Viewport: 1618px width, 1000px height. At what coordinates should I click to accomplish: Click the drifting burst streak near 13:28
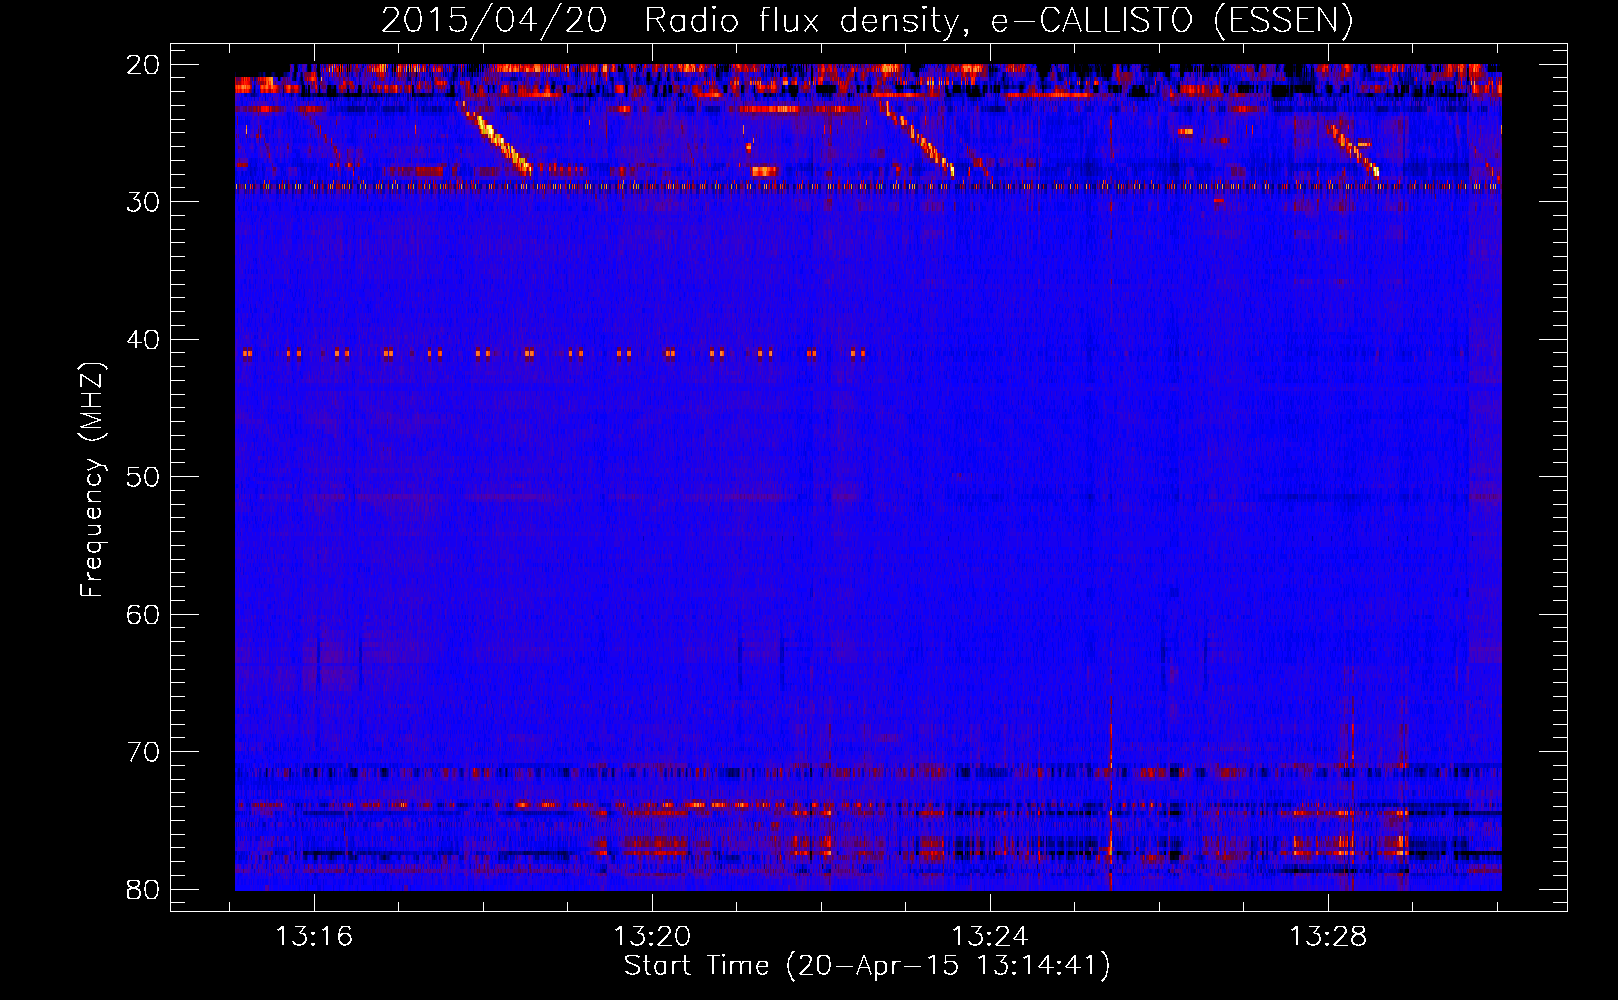1355,150
